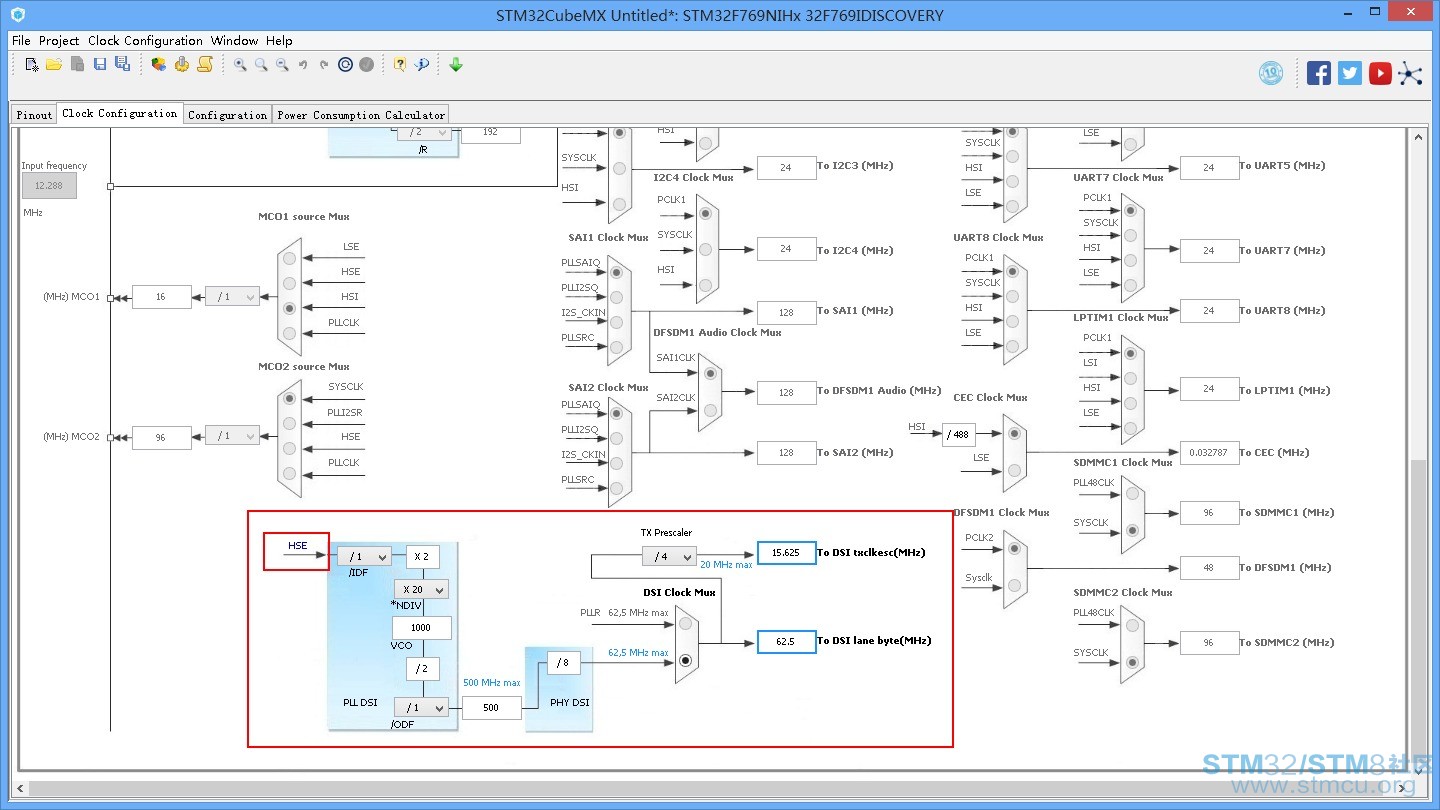Open the Help menu

pos(280,41)
